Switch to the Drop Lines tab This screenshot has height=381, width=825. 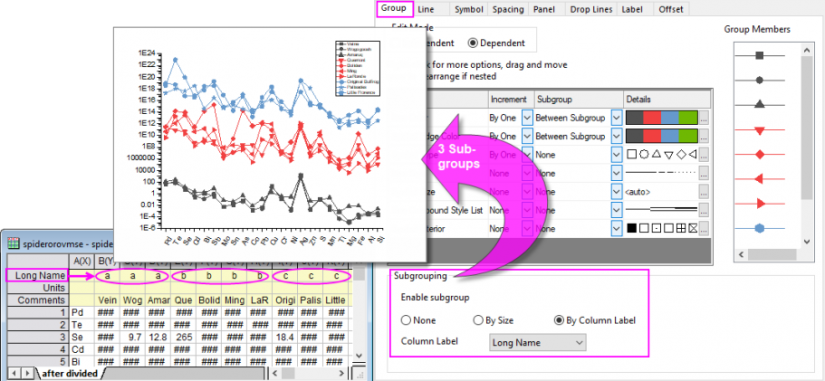coord(591,9)
